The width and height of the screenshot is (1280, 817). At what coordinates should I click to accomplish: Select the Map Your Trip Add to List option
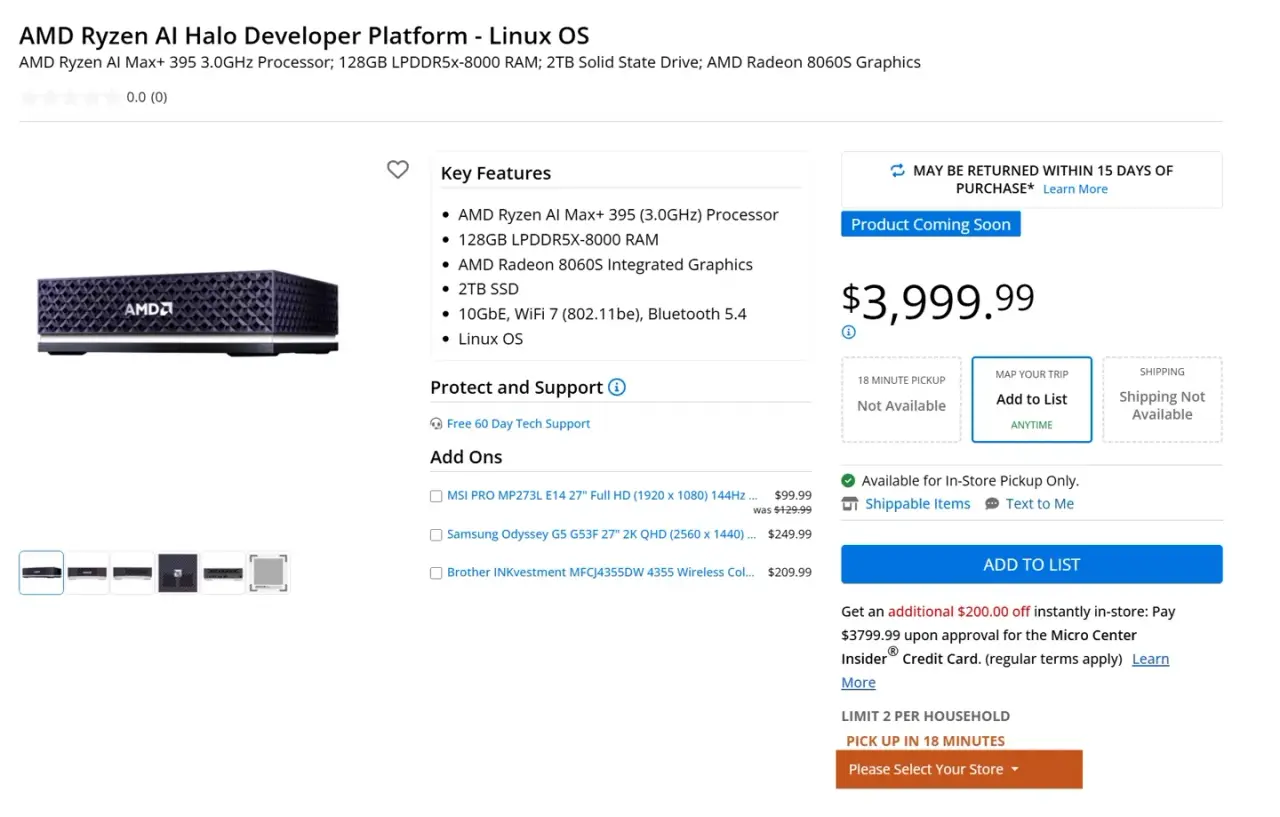coord(1032,399)
